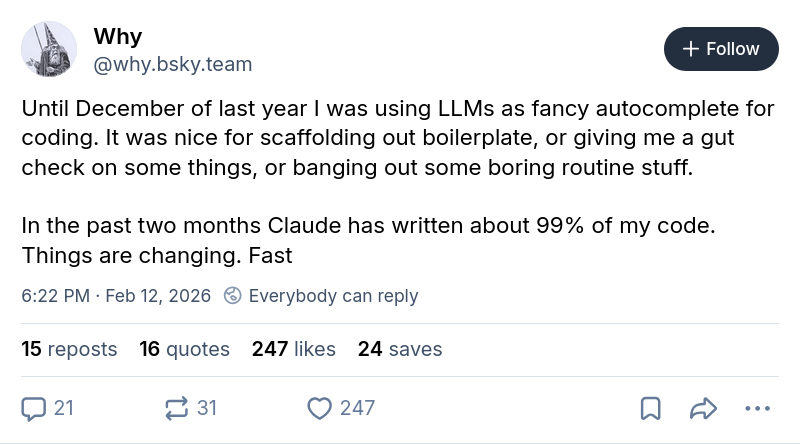Click the globe reply-settings icon
This screenshot has height=444, width=800.
tap(232, 296)
